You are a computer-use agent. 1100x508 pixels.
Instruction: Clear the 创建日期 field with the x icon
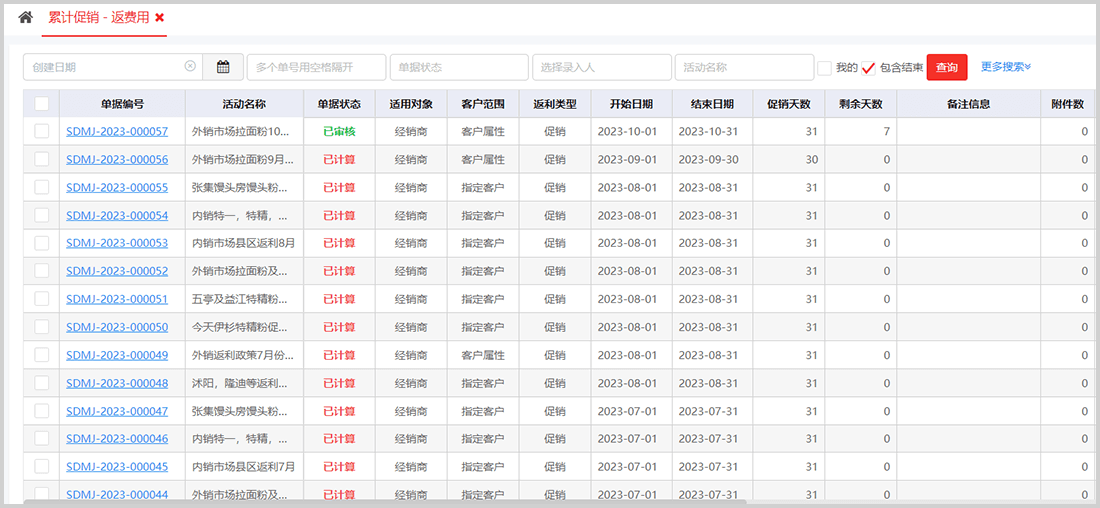(x=190, y=67)
